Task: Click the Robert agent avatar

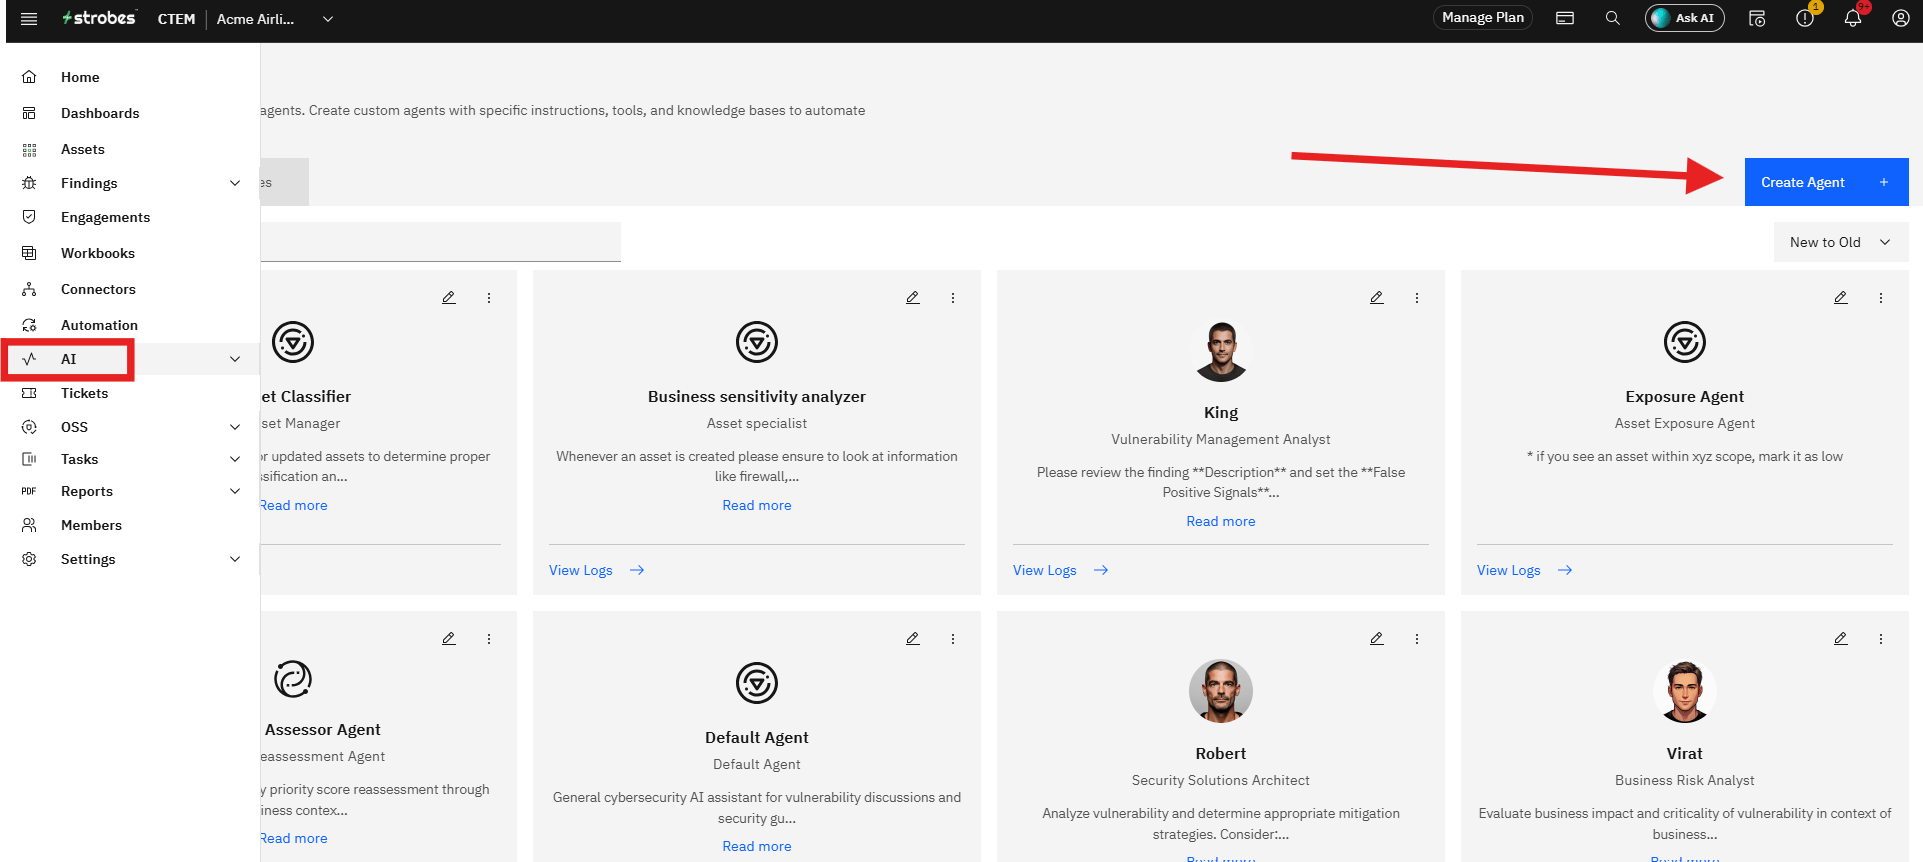Action: [x=1220, y=691]
